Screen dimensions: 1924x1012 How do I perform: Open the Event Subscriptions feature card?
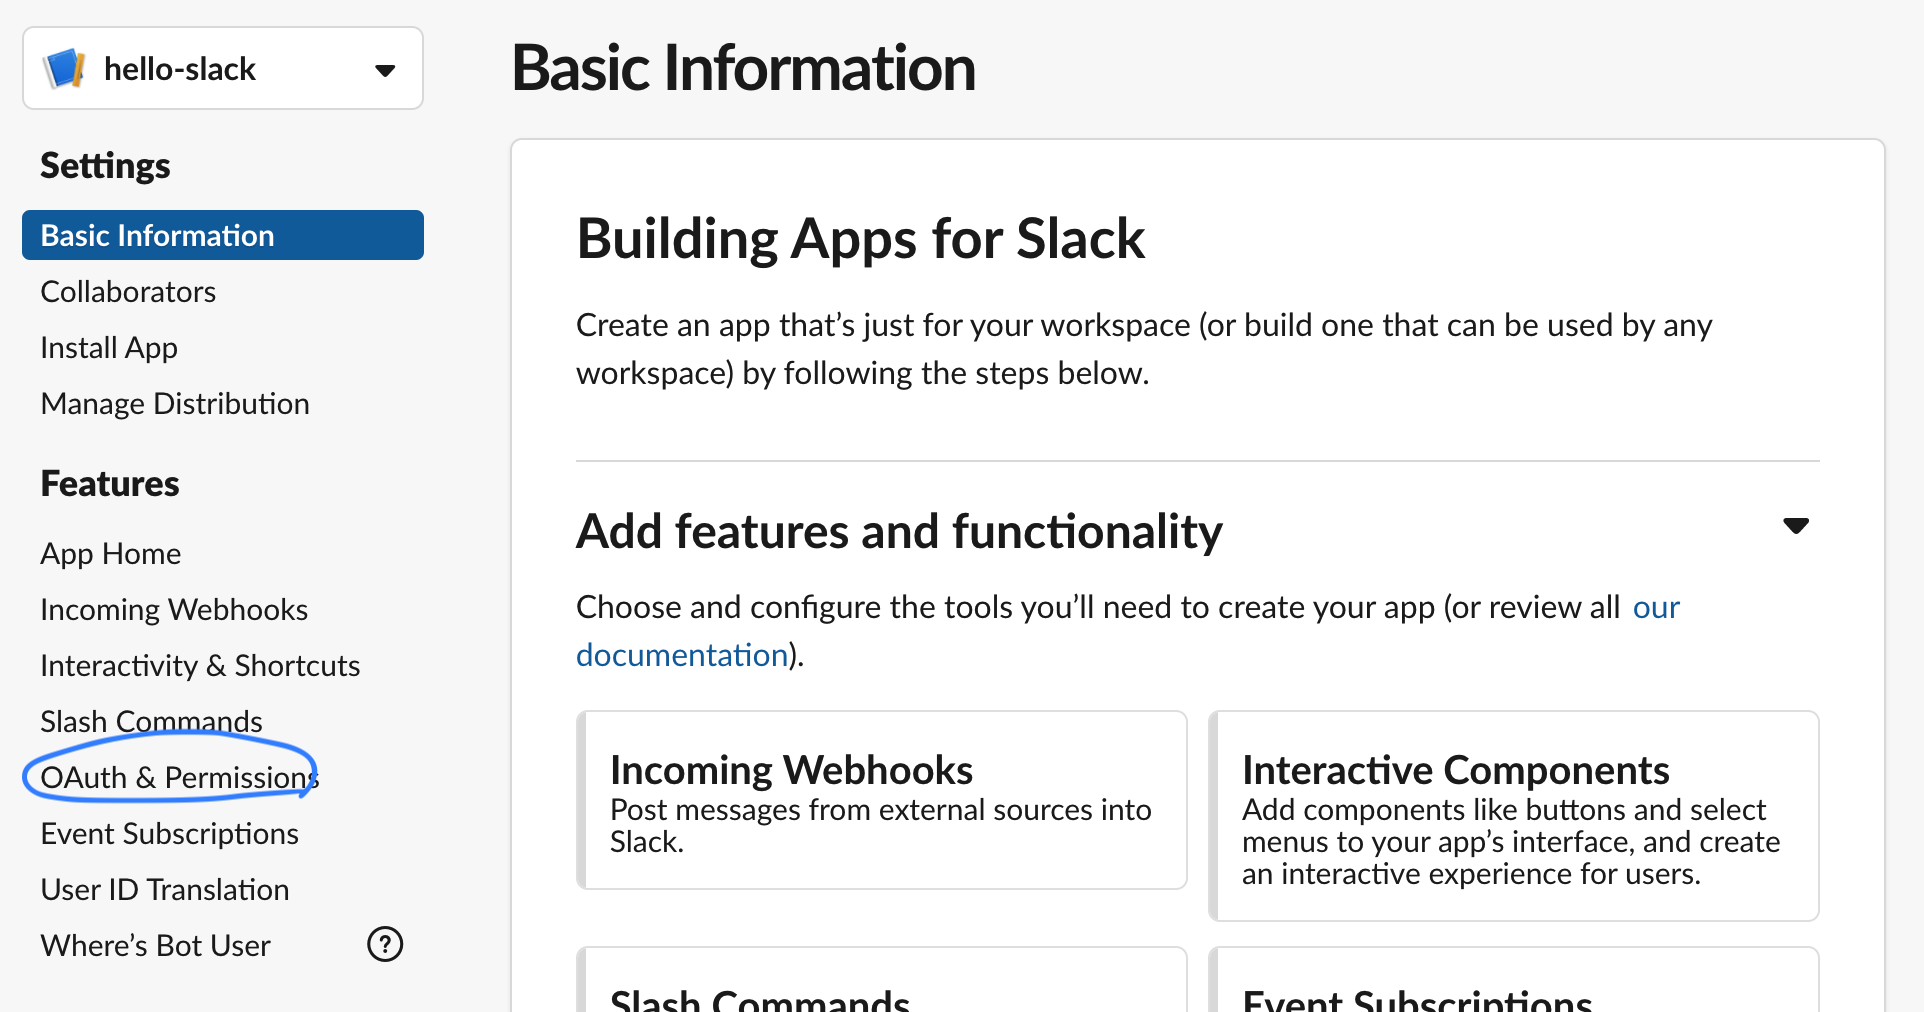pos(1514,980)
